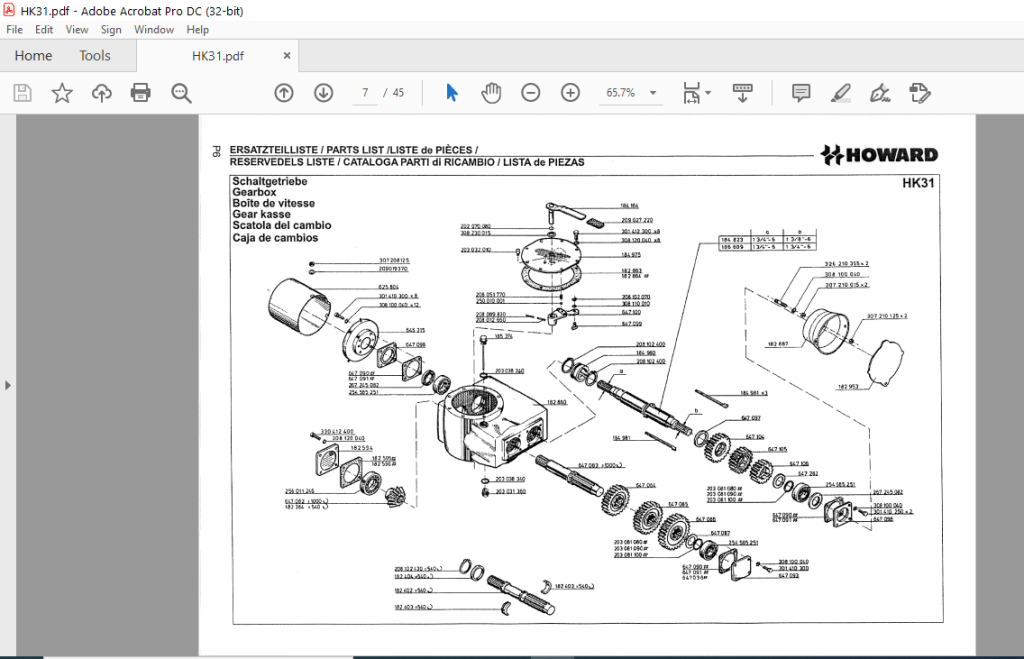
Task: Open the zoom level dropdown
Action: pyautogui.click(x=652, y=93)
